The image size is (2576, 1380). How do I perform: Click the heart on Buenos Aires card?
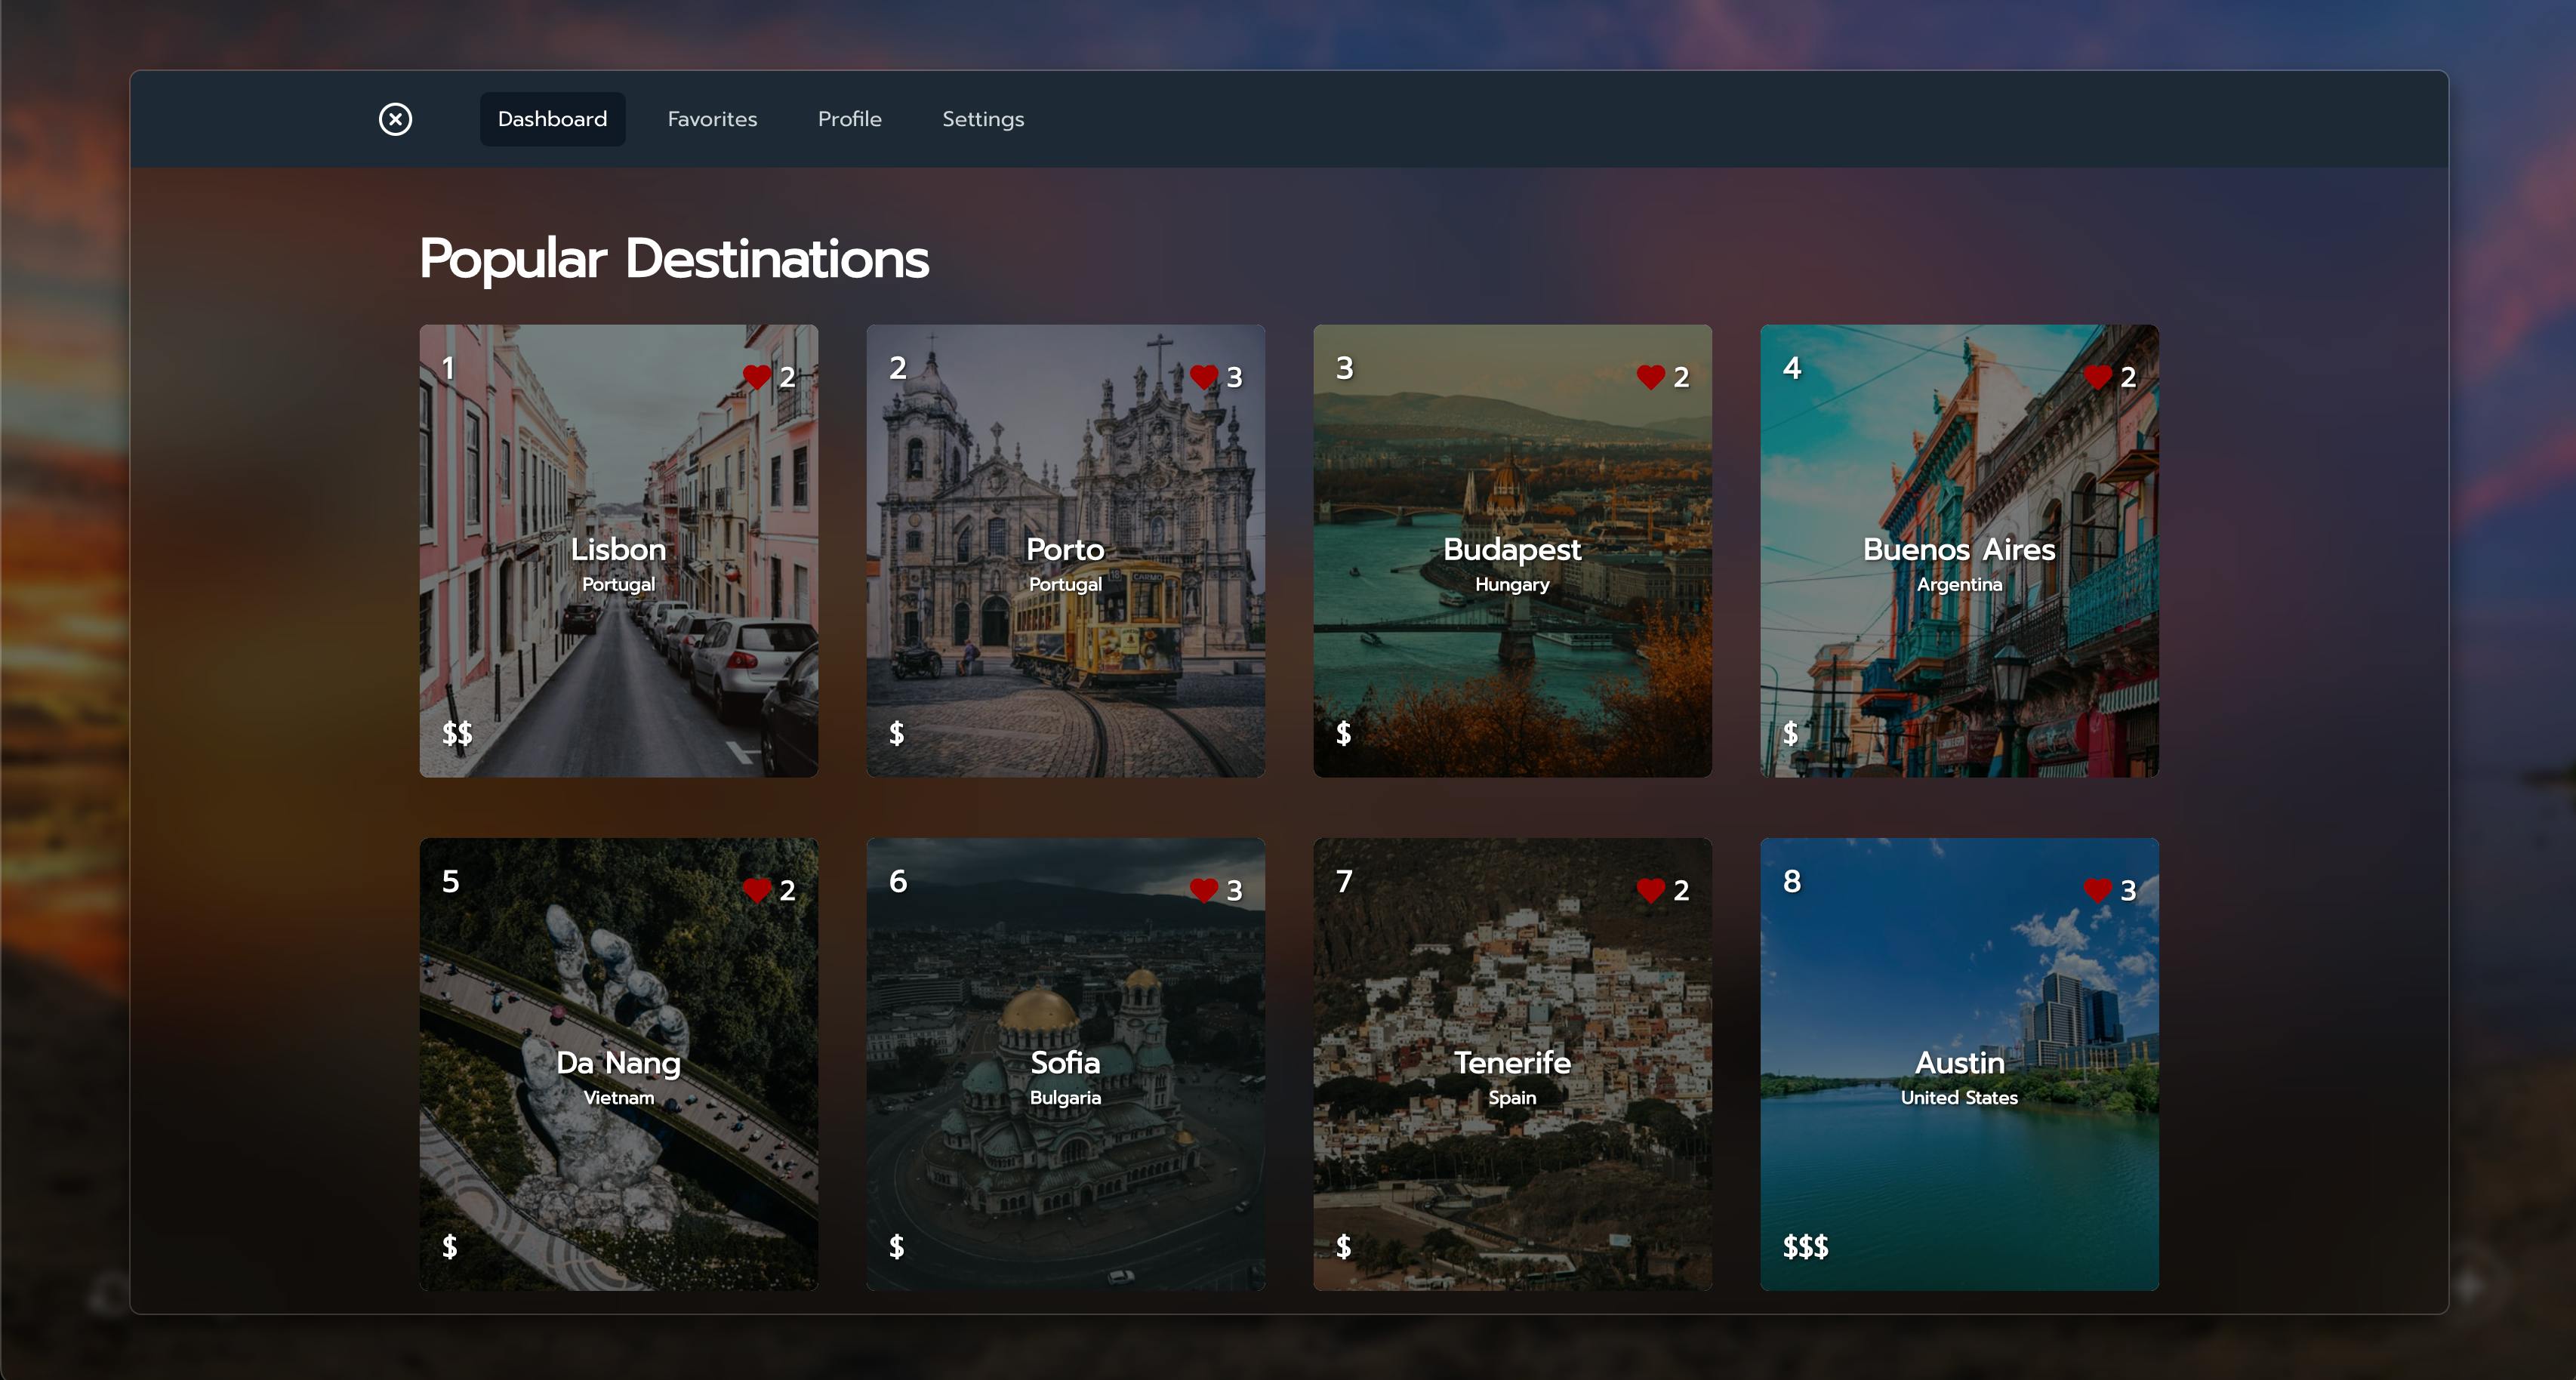[2098, 377]
